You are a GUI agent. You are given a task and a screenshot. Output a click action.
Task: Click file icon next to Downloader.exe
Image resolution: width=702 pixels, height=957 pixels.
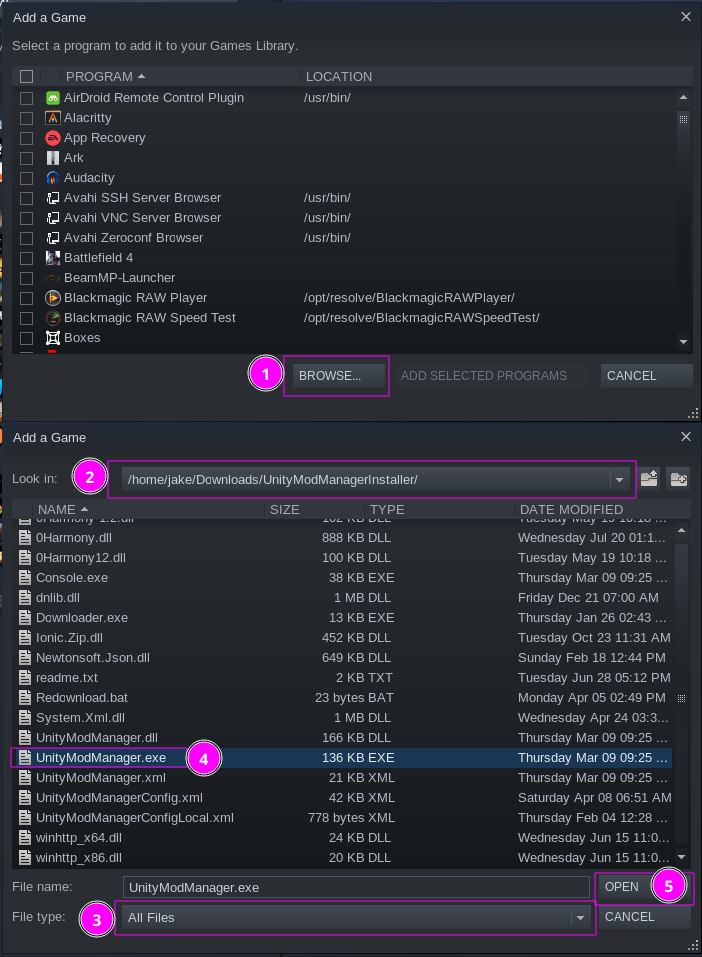(x=25, y=618)
